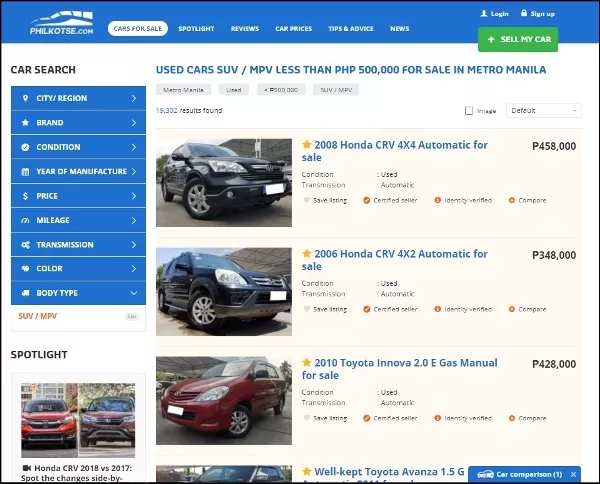Toggle Save listing heart for 2008 Honda CRV
Screen dimensions: 600x484
(307, 200)
